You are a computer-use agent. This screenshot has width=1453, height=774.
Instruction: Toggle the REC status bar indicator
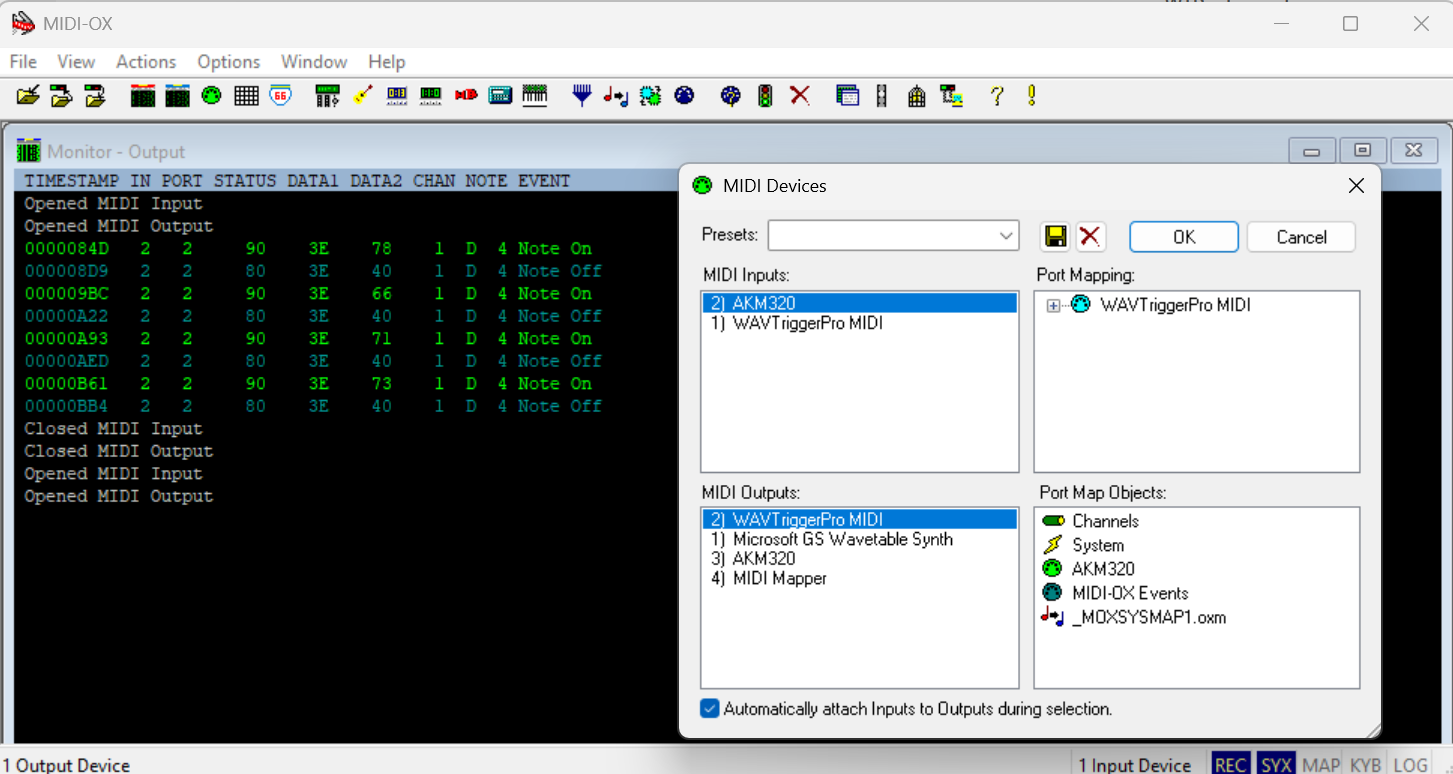[x=1230, y=764]
